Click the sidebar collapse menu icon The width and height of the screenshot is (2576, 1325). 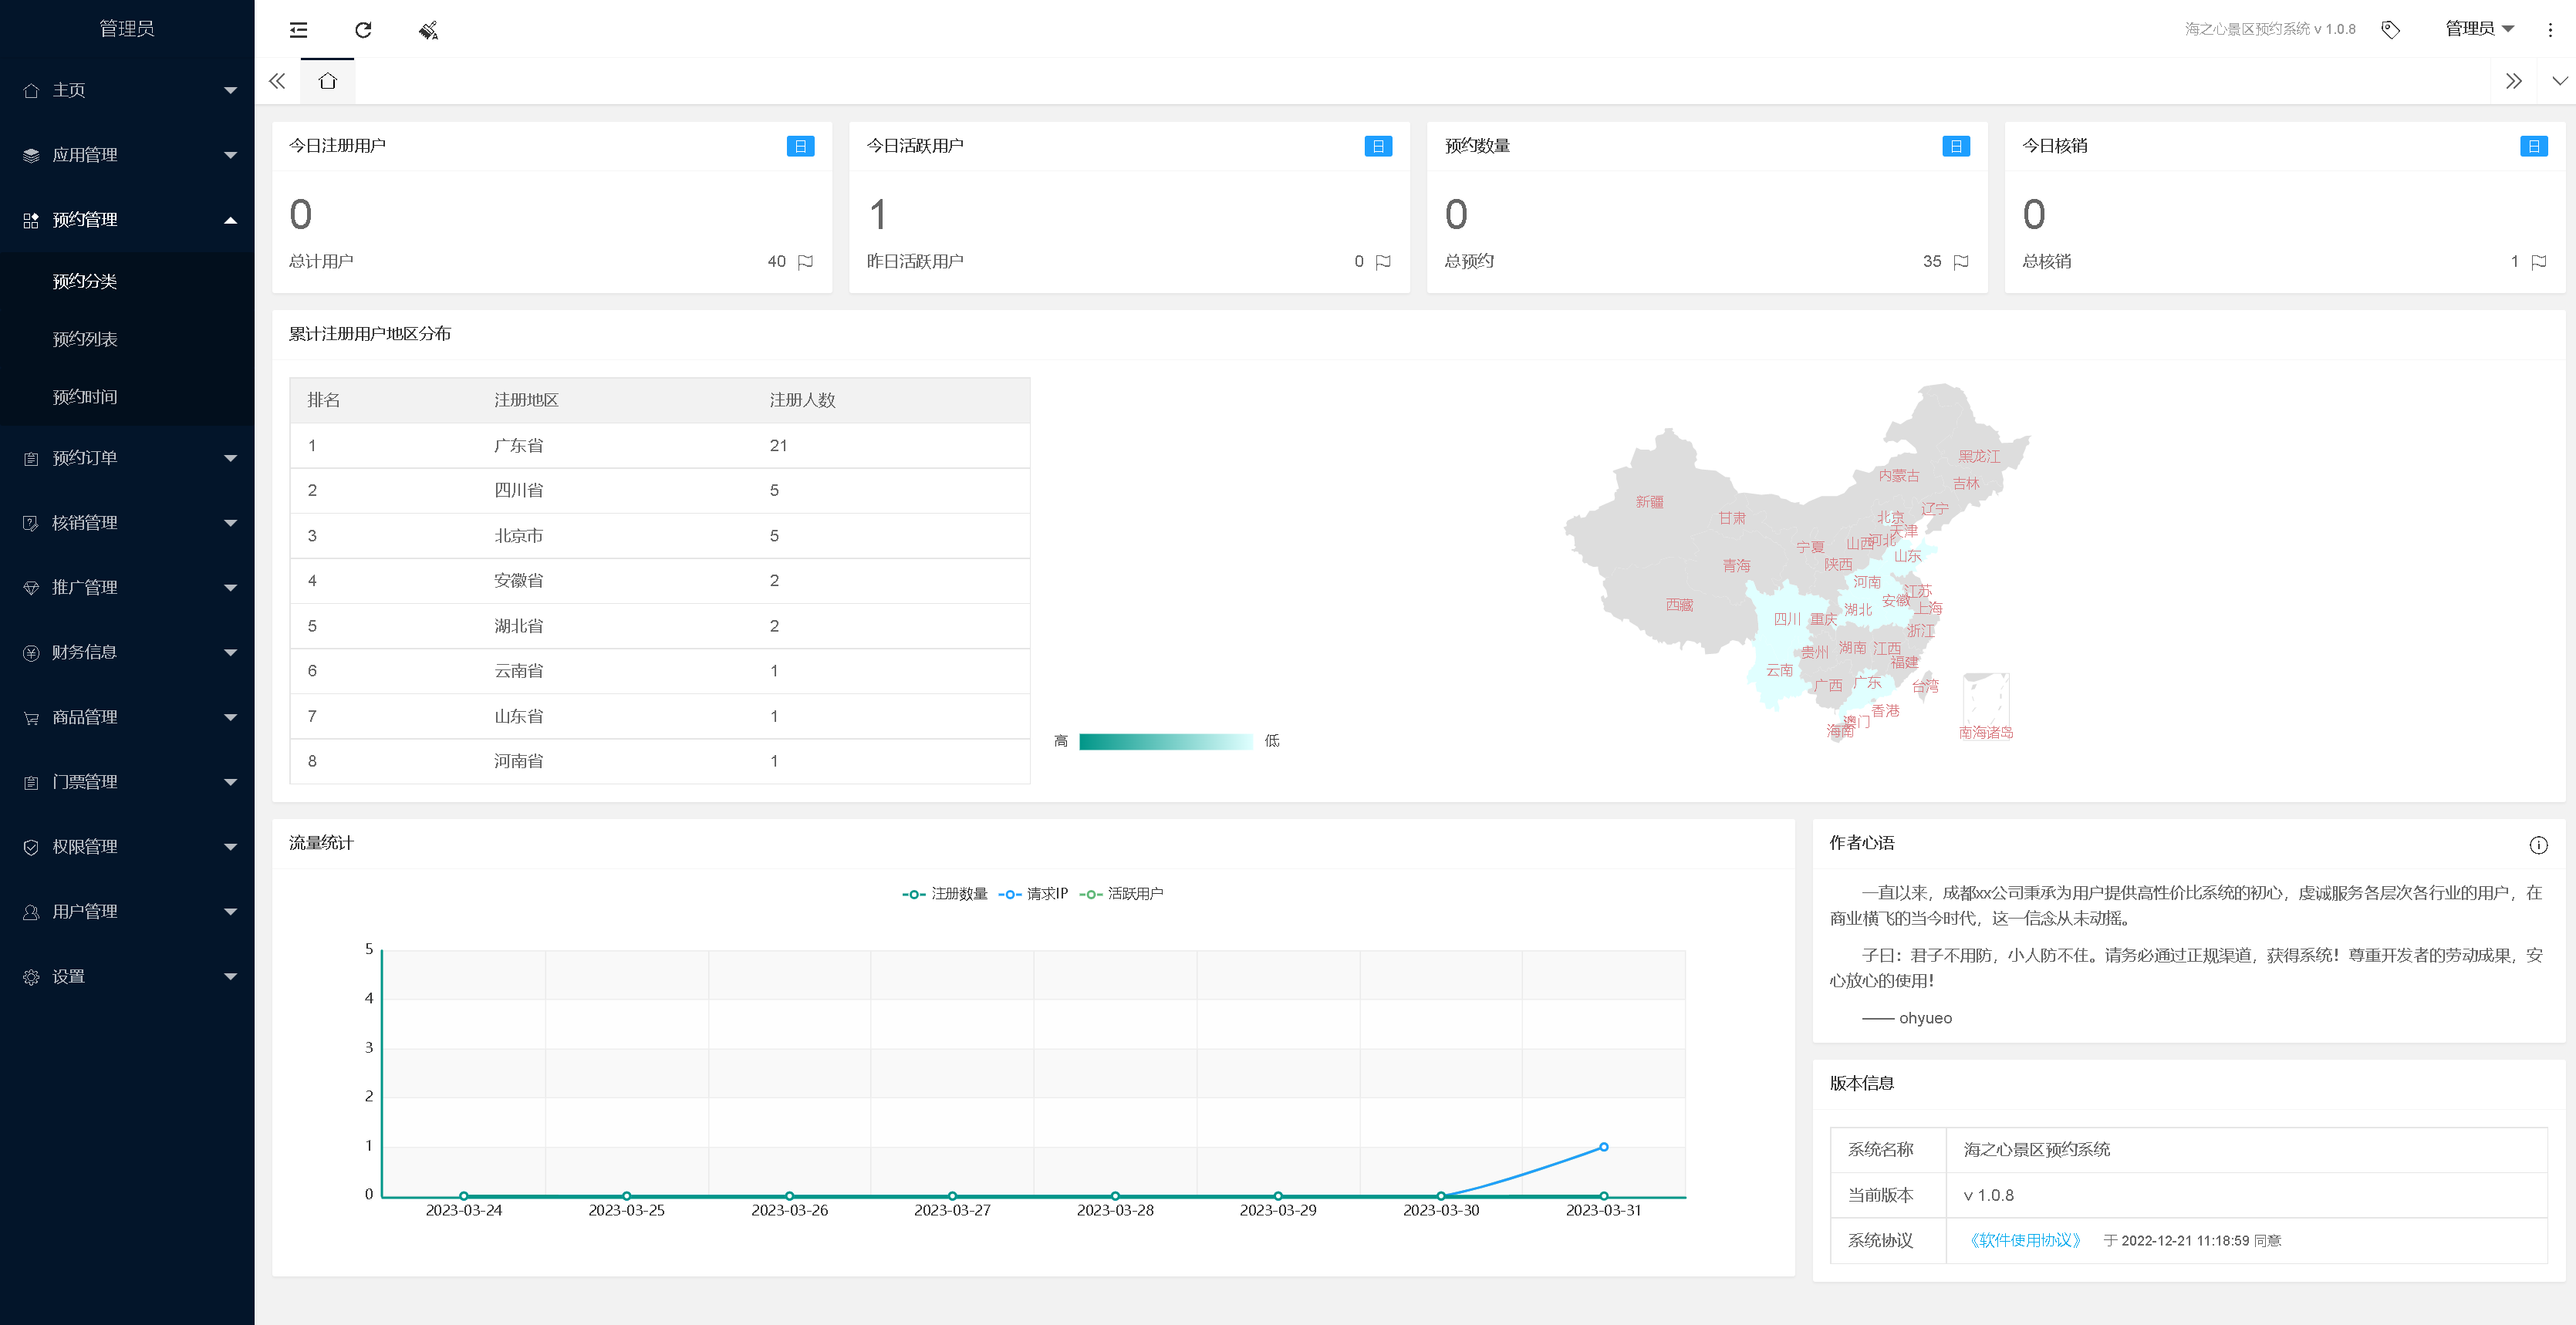(x=298, y=30)
